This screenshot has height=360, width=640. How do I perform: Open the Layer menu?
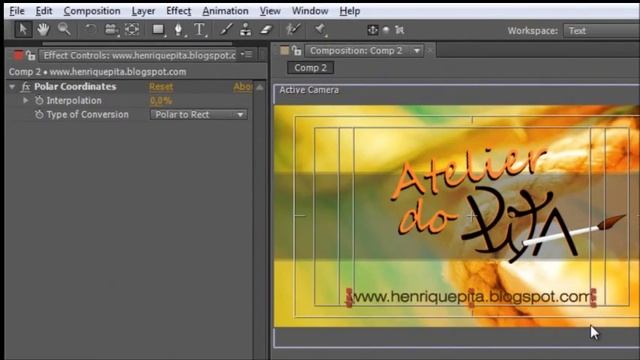click(143, 11)
